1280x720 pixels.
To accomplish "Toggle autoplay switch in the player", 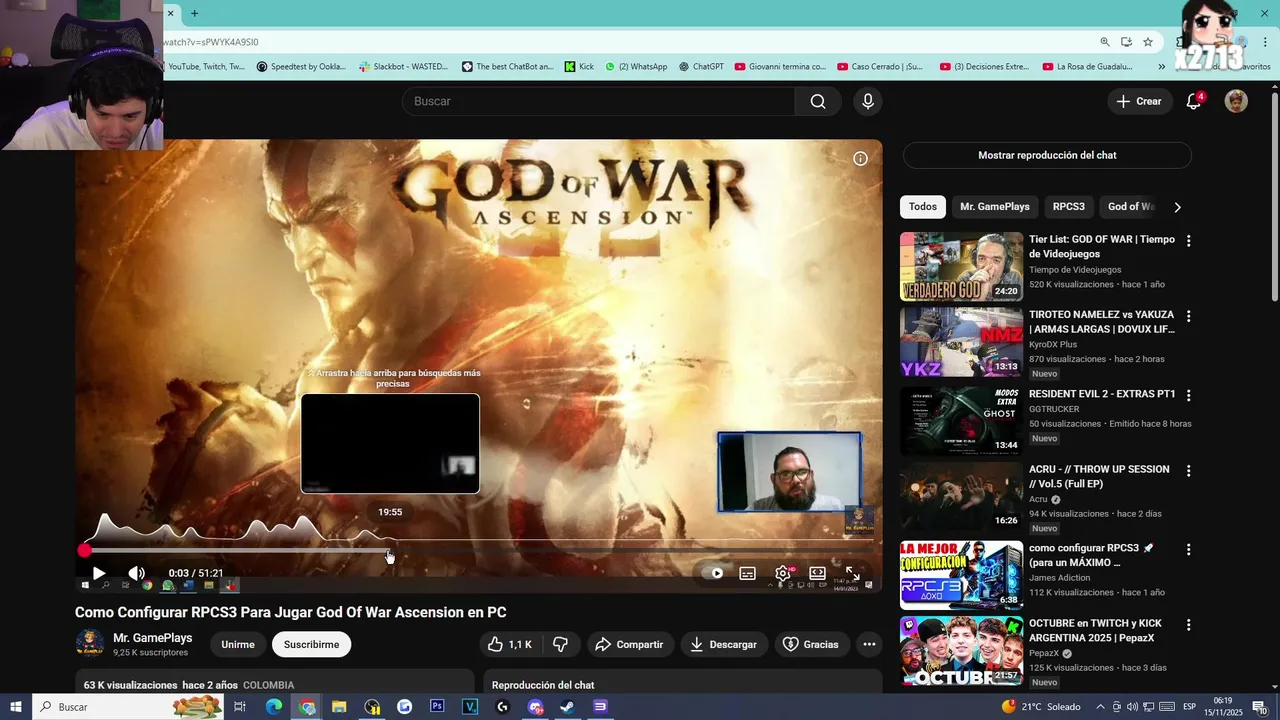I will tap(712, 573).
